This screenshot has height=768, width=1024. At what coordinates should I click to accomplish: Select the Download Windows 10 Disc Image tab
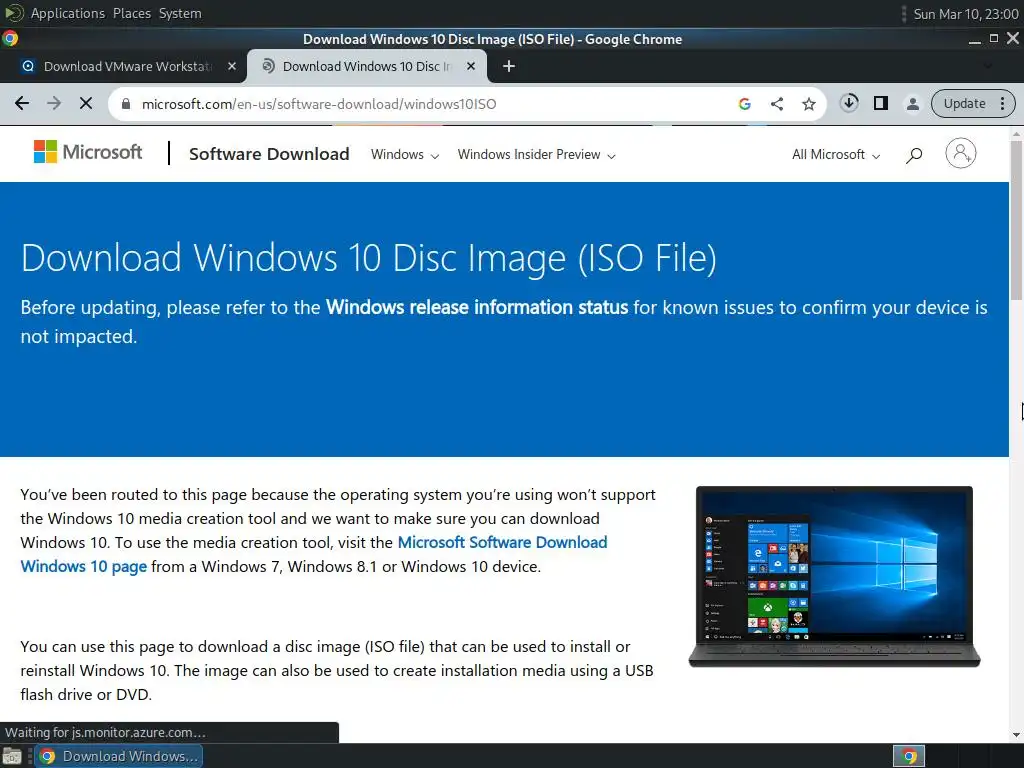367,66
